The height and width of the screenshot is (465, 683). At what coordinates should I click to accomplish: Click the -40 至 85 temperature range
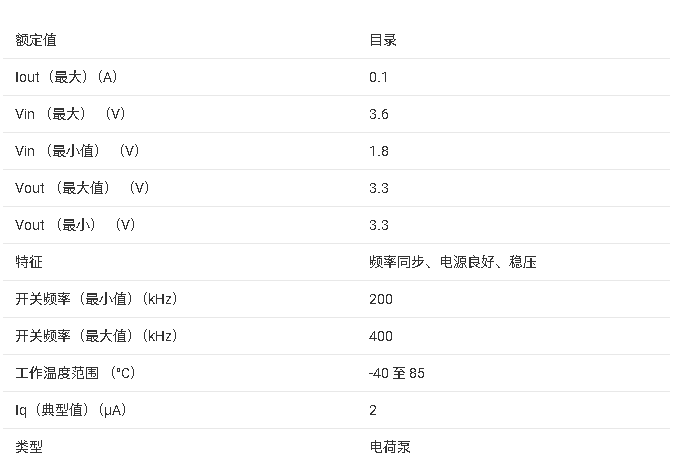tap(397, 373)
